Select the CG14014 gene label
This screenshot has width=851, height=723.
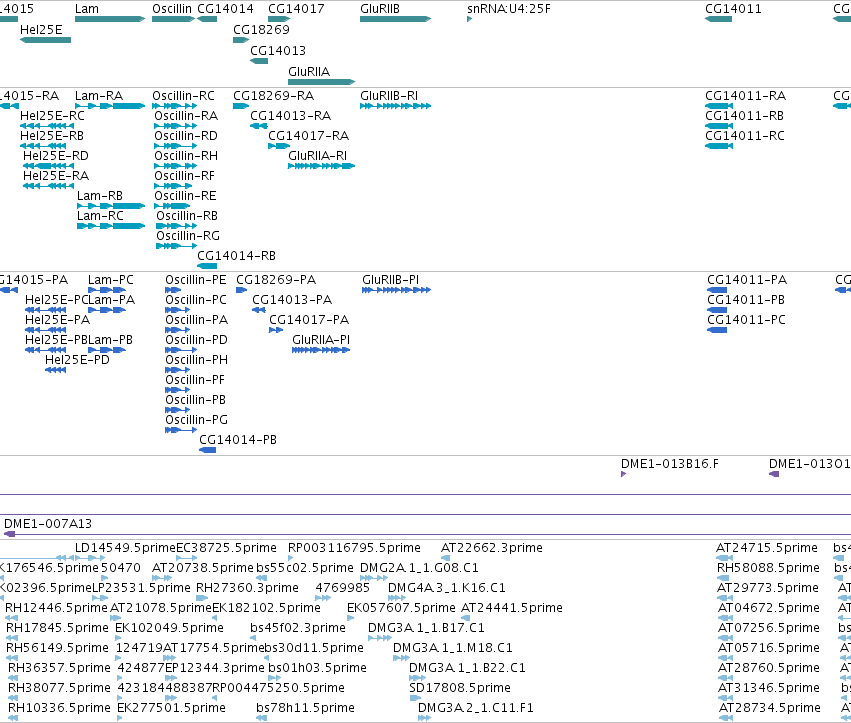pyautogui.click(x=225, y=9)
